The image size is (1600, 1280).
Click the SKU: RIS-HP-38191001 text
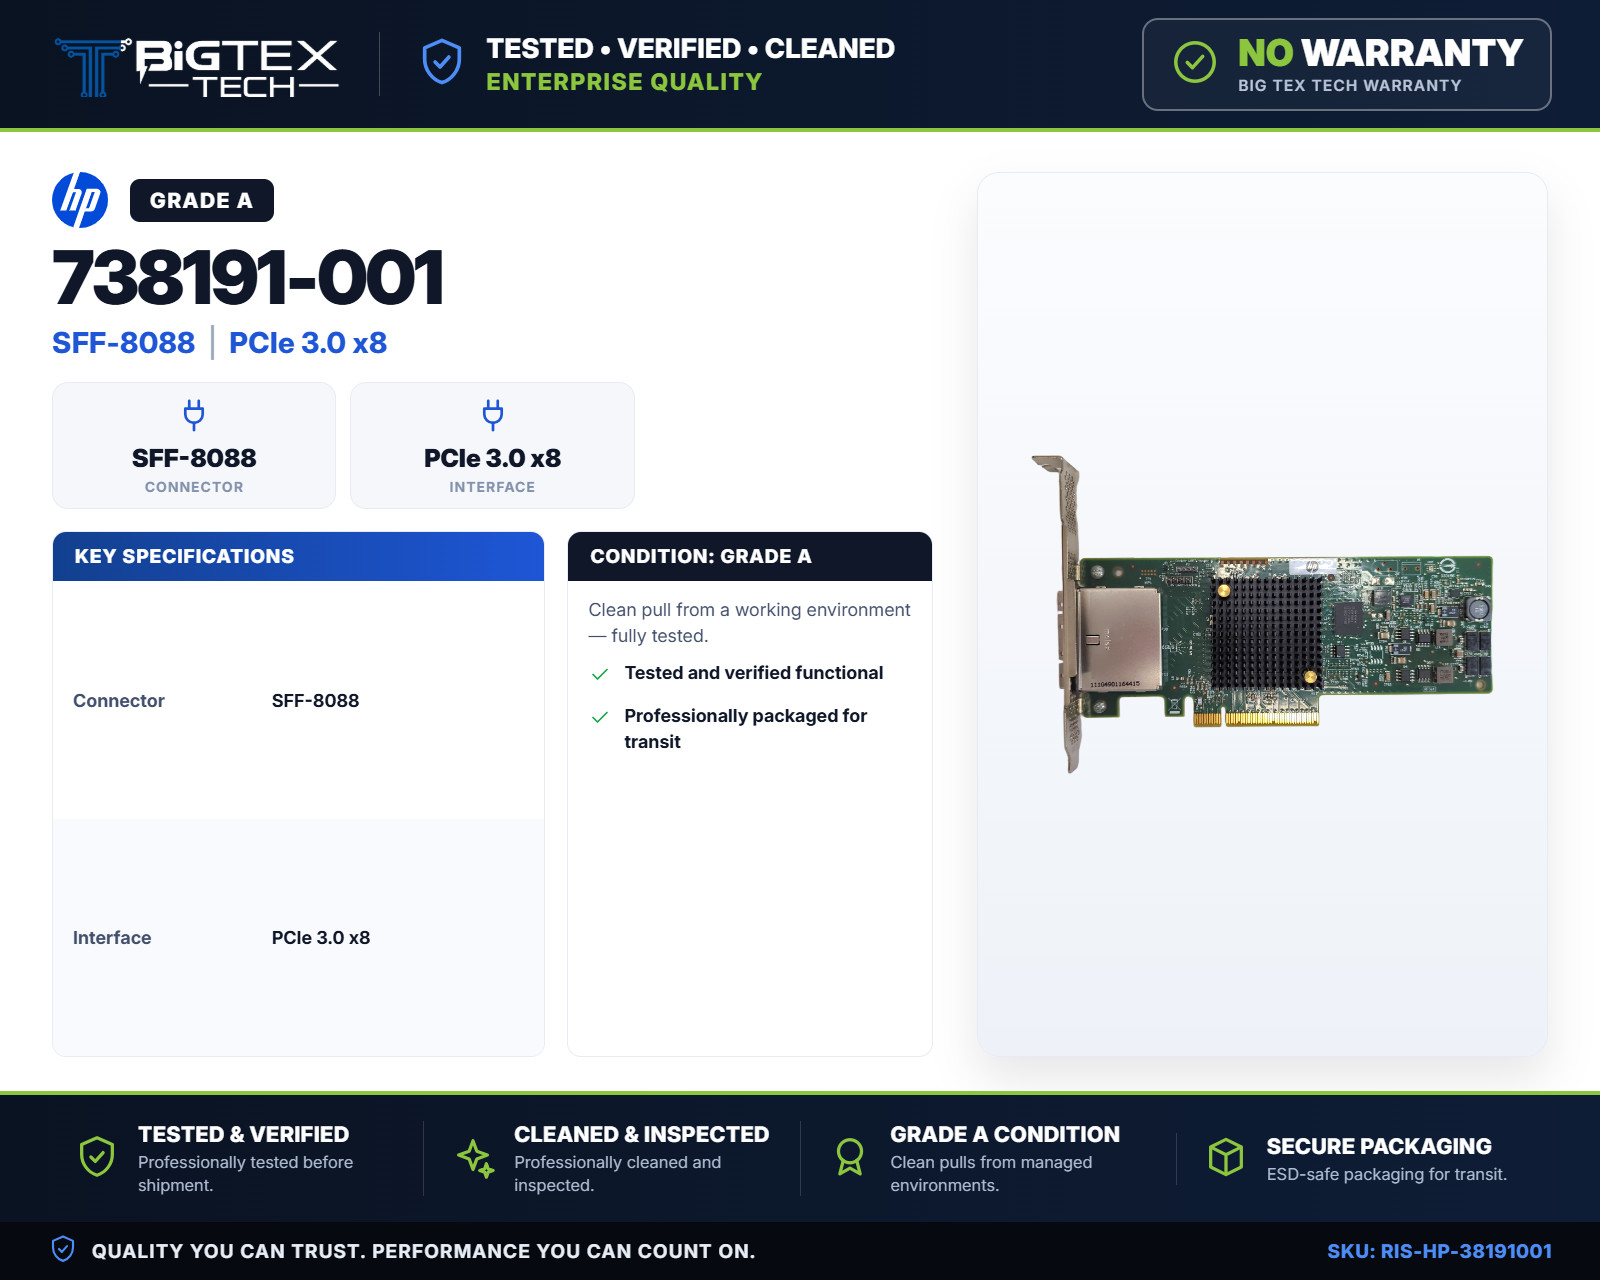click(x=1439, y=1251)
